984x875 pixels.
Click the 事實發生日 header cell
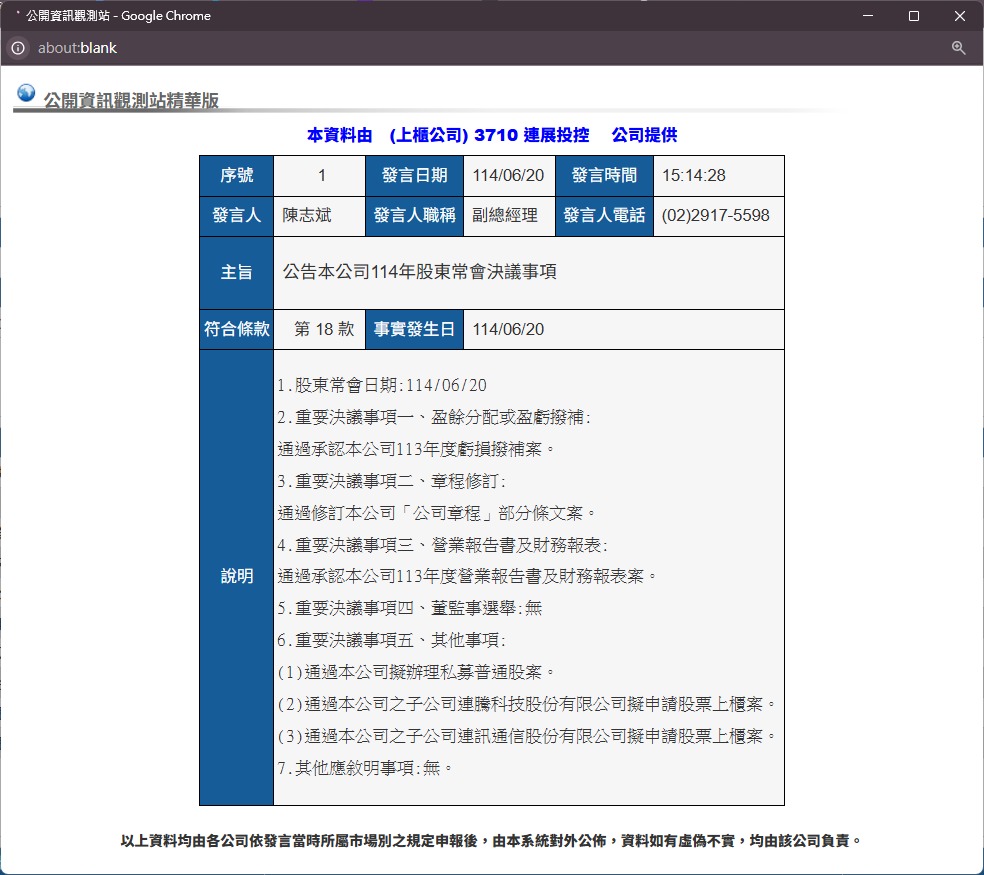[414, 330]
